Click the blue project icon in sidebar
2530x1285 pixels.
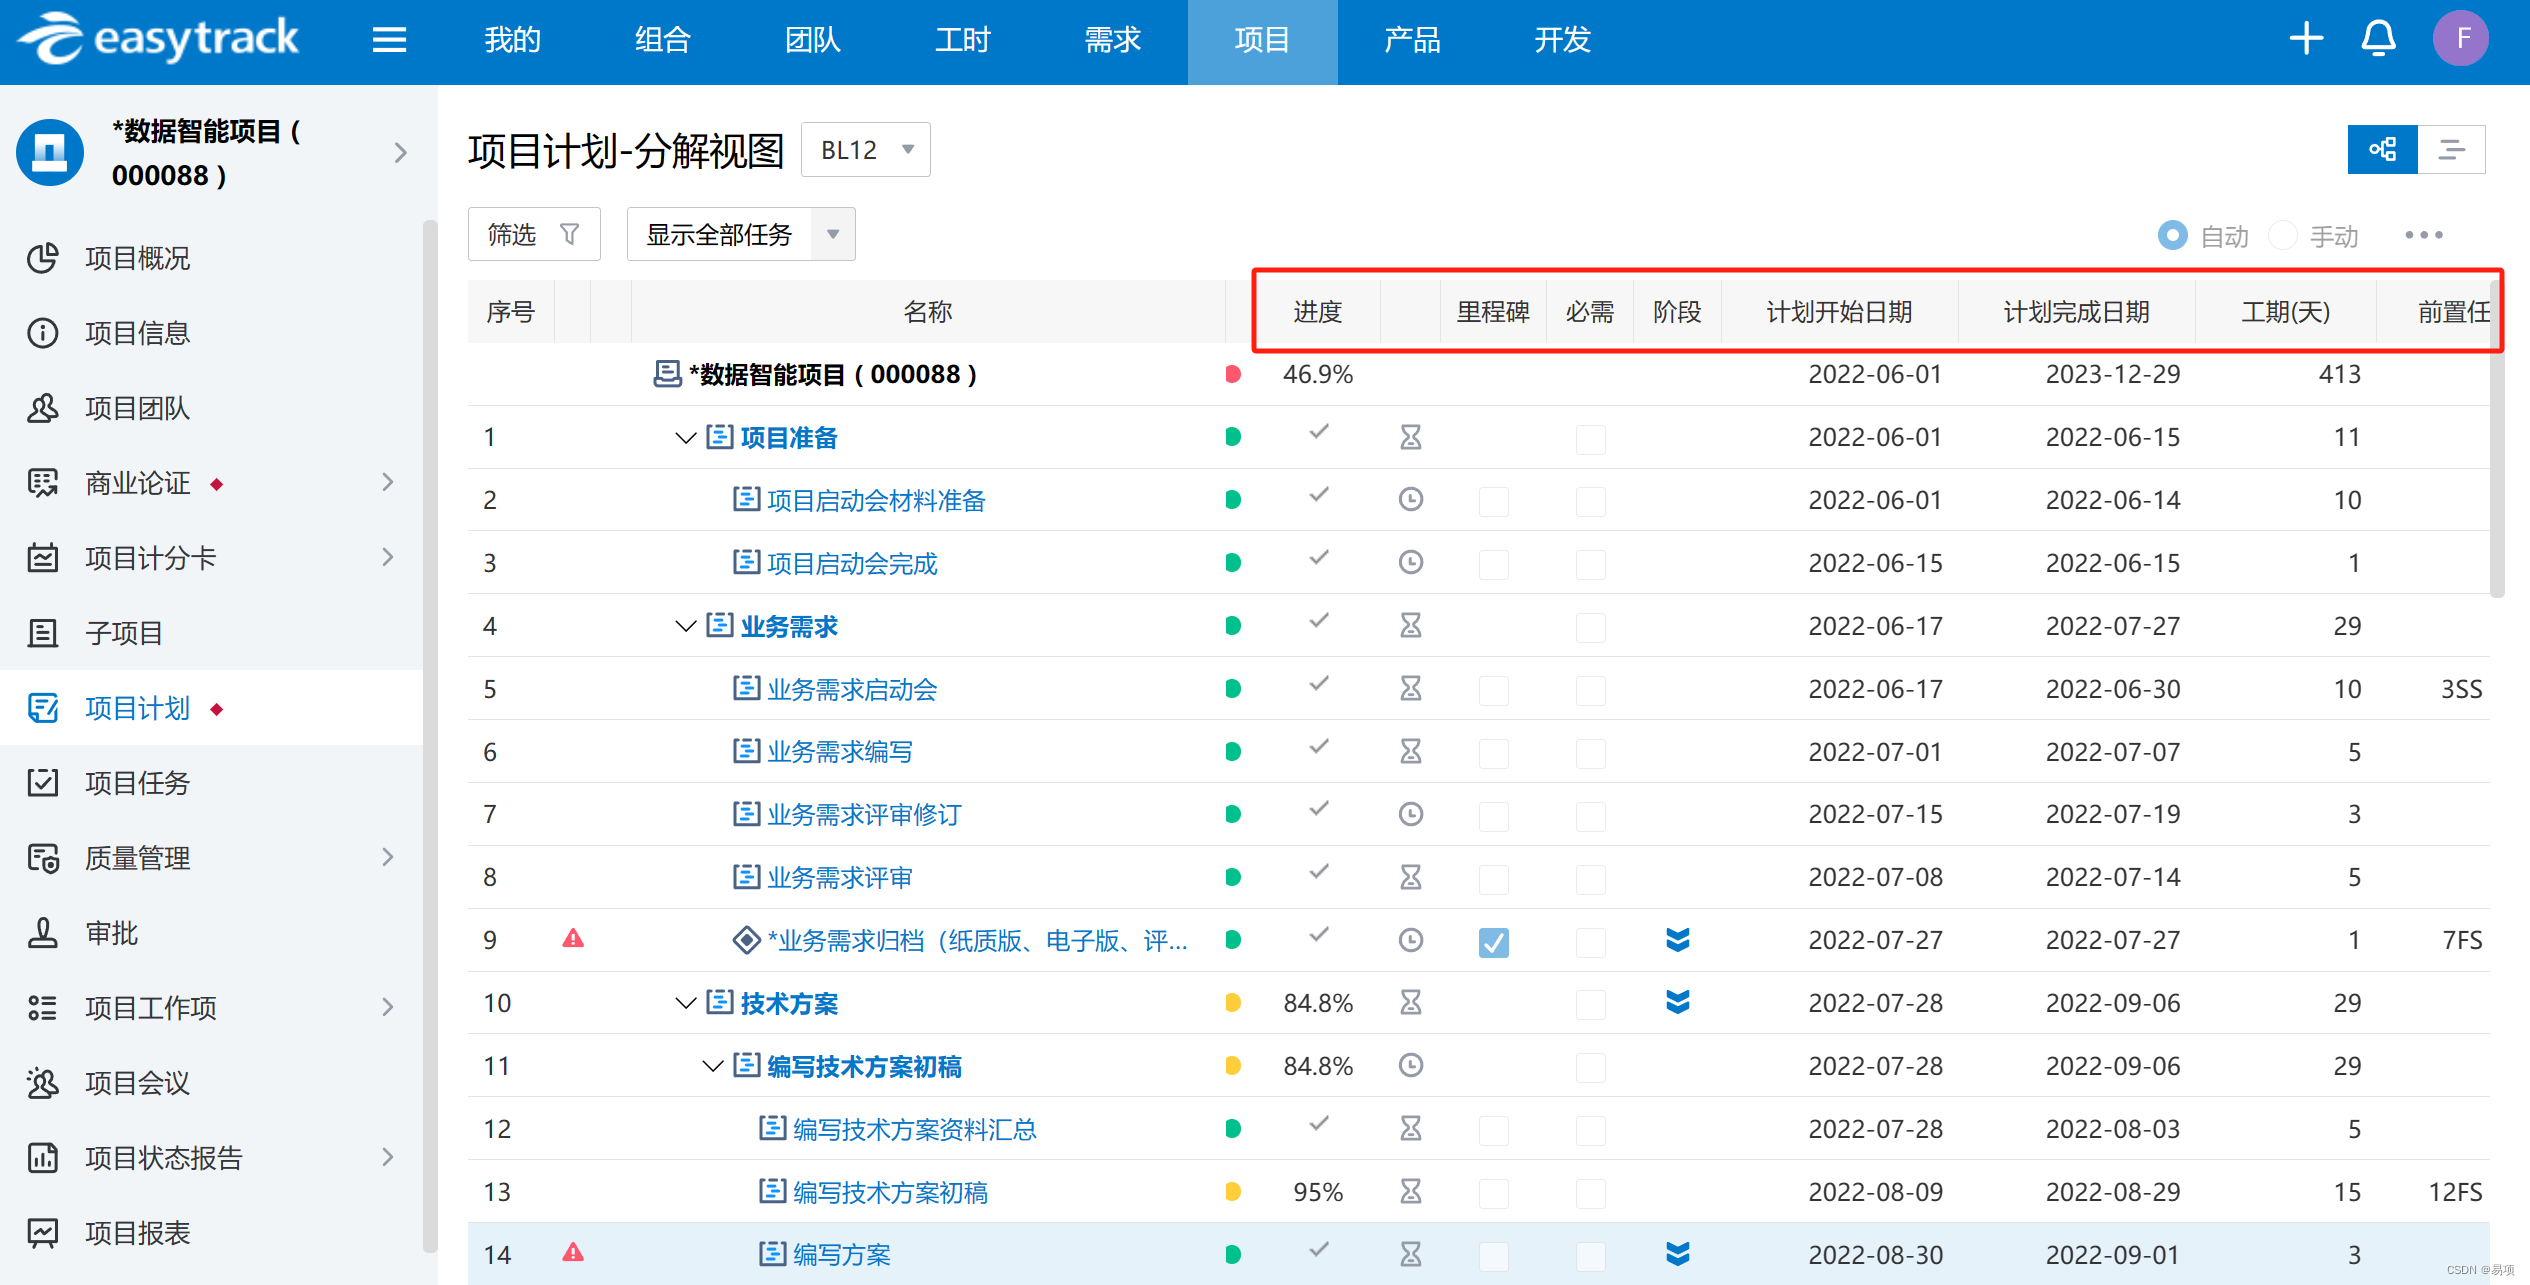49,152
